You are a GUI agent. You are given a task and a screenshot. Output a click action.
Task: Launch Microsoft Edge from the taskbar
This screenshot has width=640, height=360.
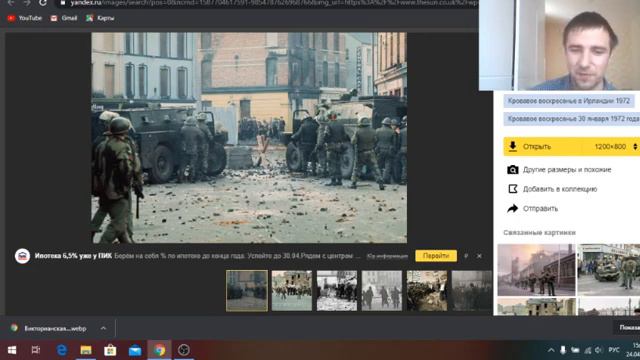(62, 350)
